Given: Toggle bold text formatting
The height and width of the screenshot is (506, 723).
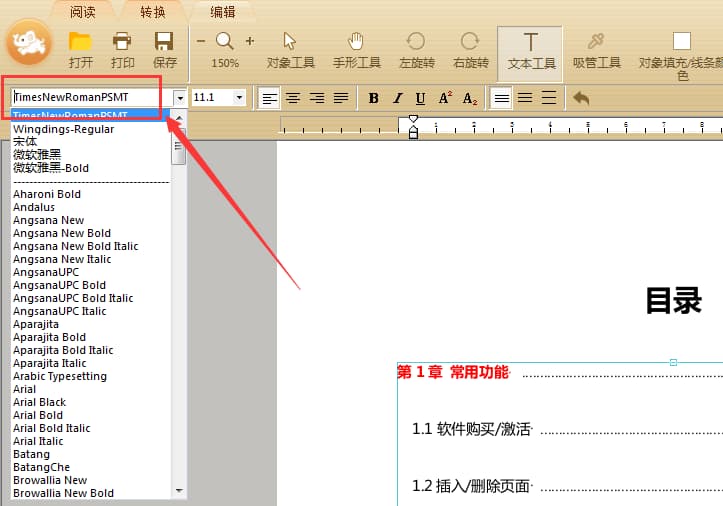Looking at the screenshot, I should click(x=373, y=98).
